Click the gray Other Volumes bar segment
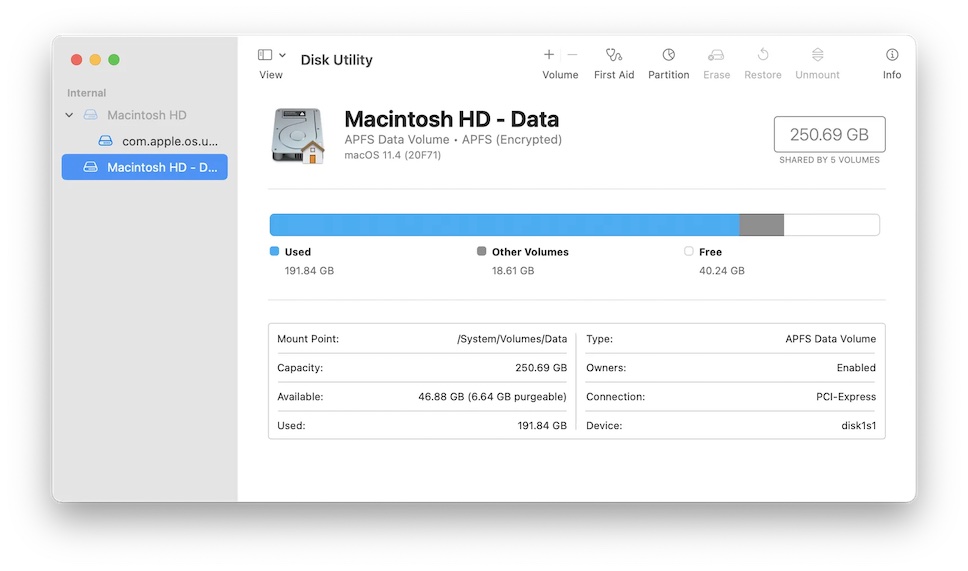Viewport: 968px width, 571px height. coord(762,225)
